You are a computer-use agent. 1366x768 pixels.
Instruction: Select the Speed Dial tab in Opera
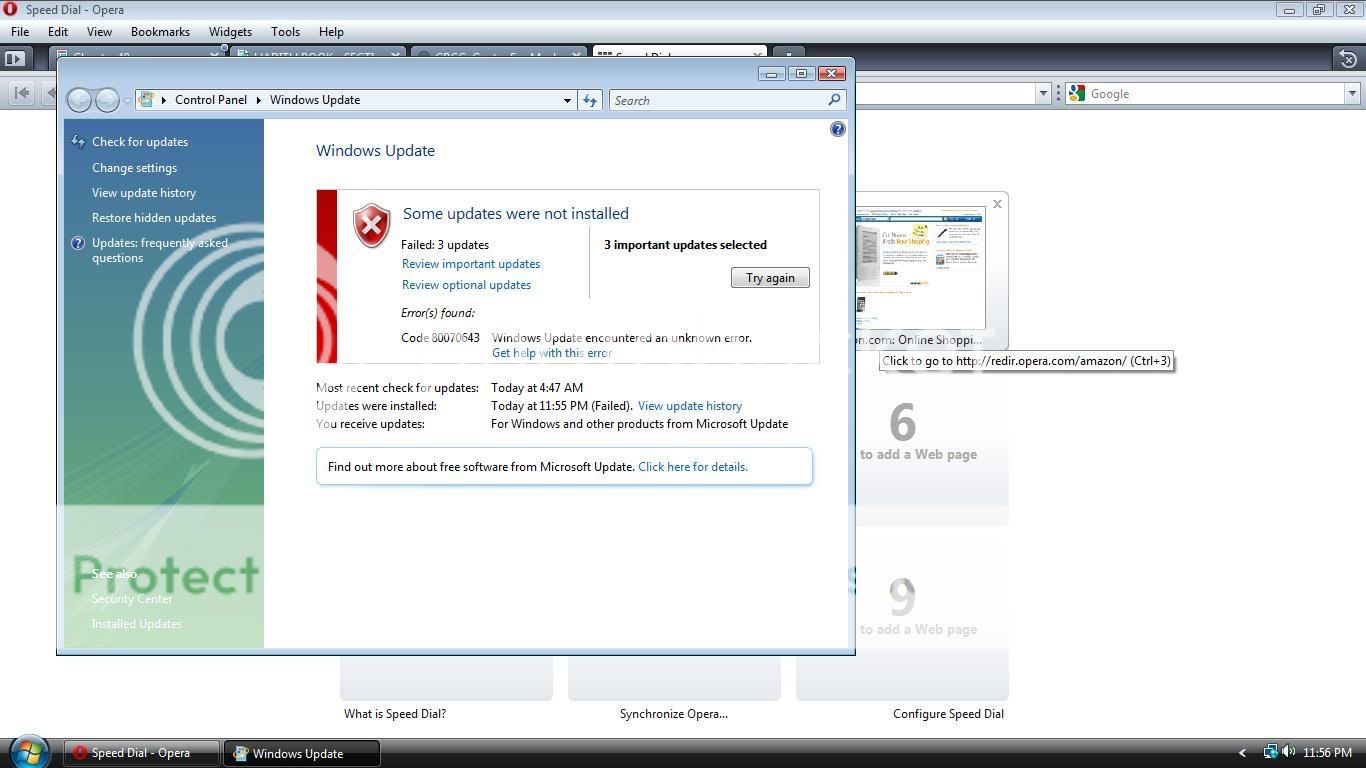coord(679,55)
